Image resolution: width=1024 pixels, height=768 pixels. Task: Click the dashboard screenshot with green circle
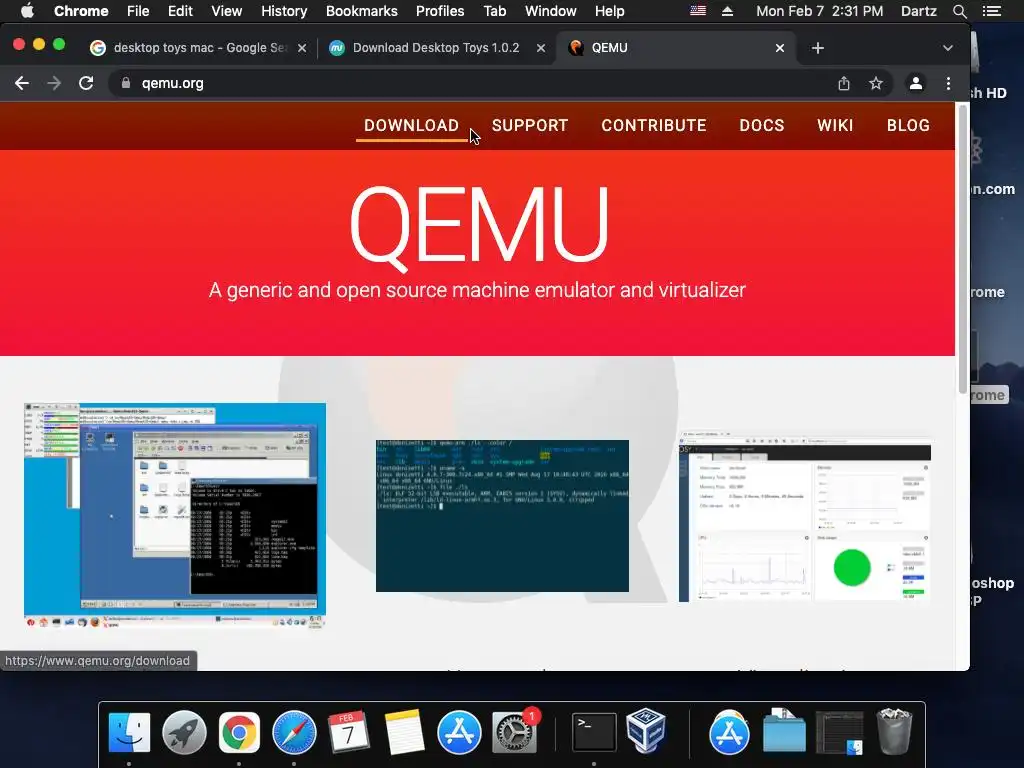805,516
